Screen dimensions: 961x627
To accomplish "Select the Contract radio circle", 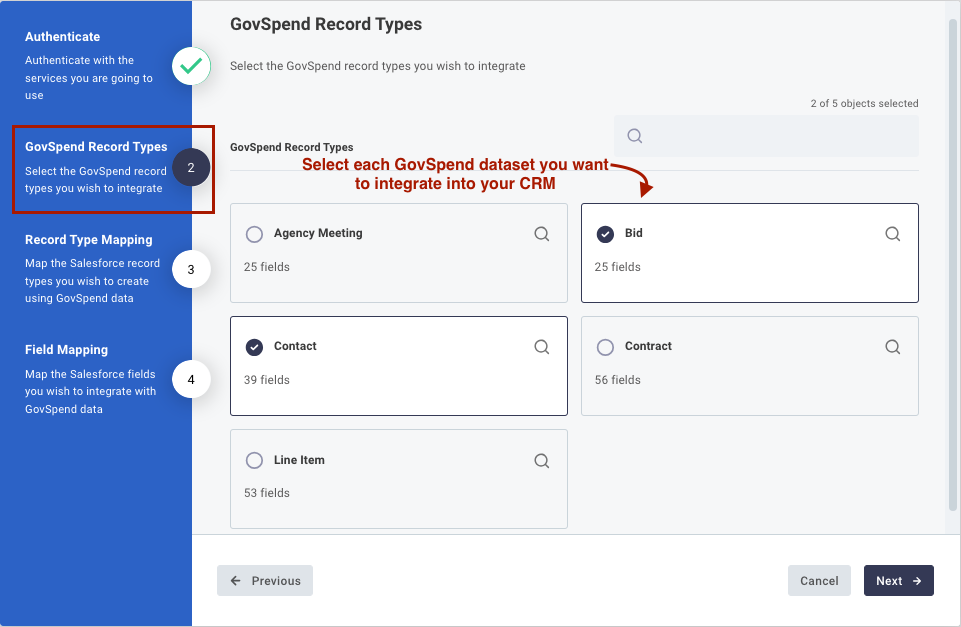I will click(605, 348).
